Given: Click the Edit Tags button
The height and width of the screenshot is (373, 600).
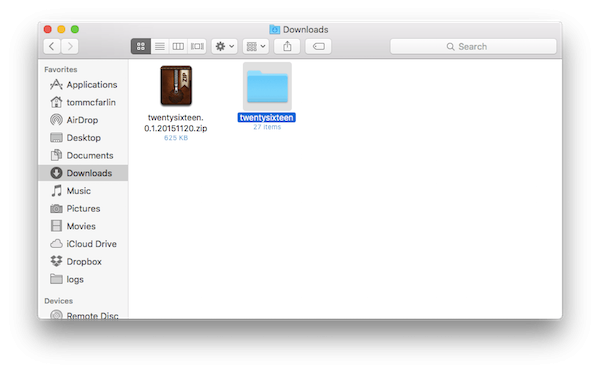Looking at the screenshot, I should [318, 46].
